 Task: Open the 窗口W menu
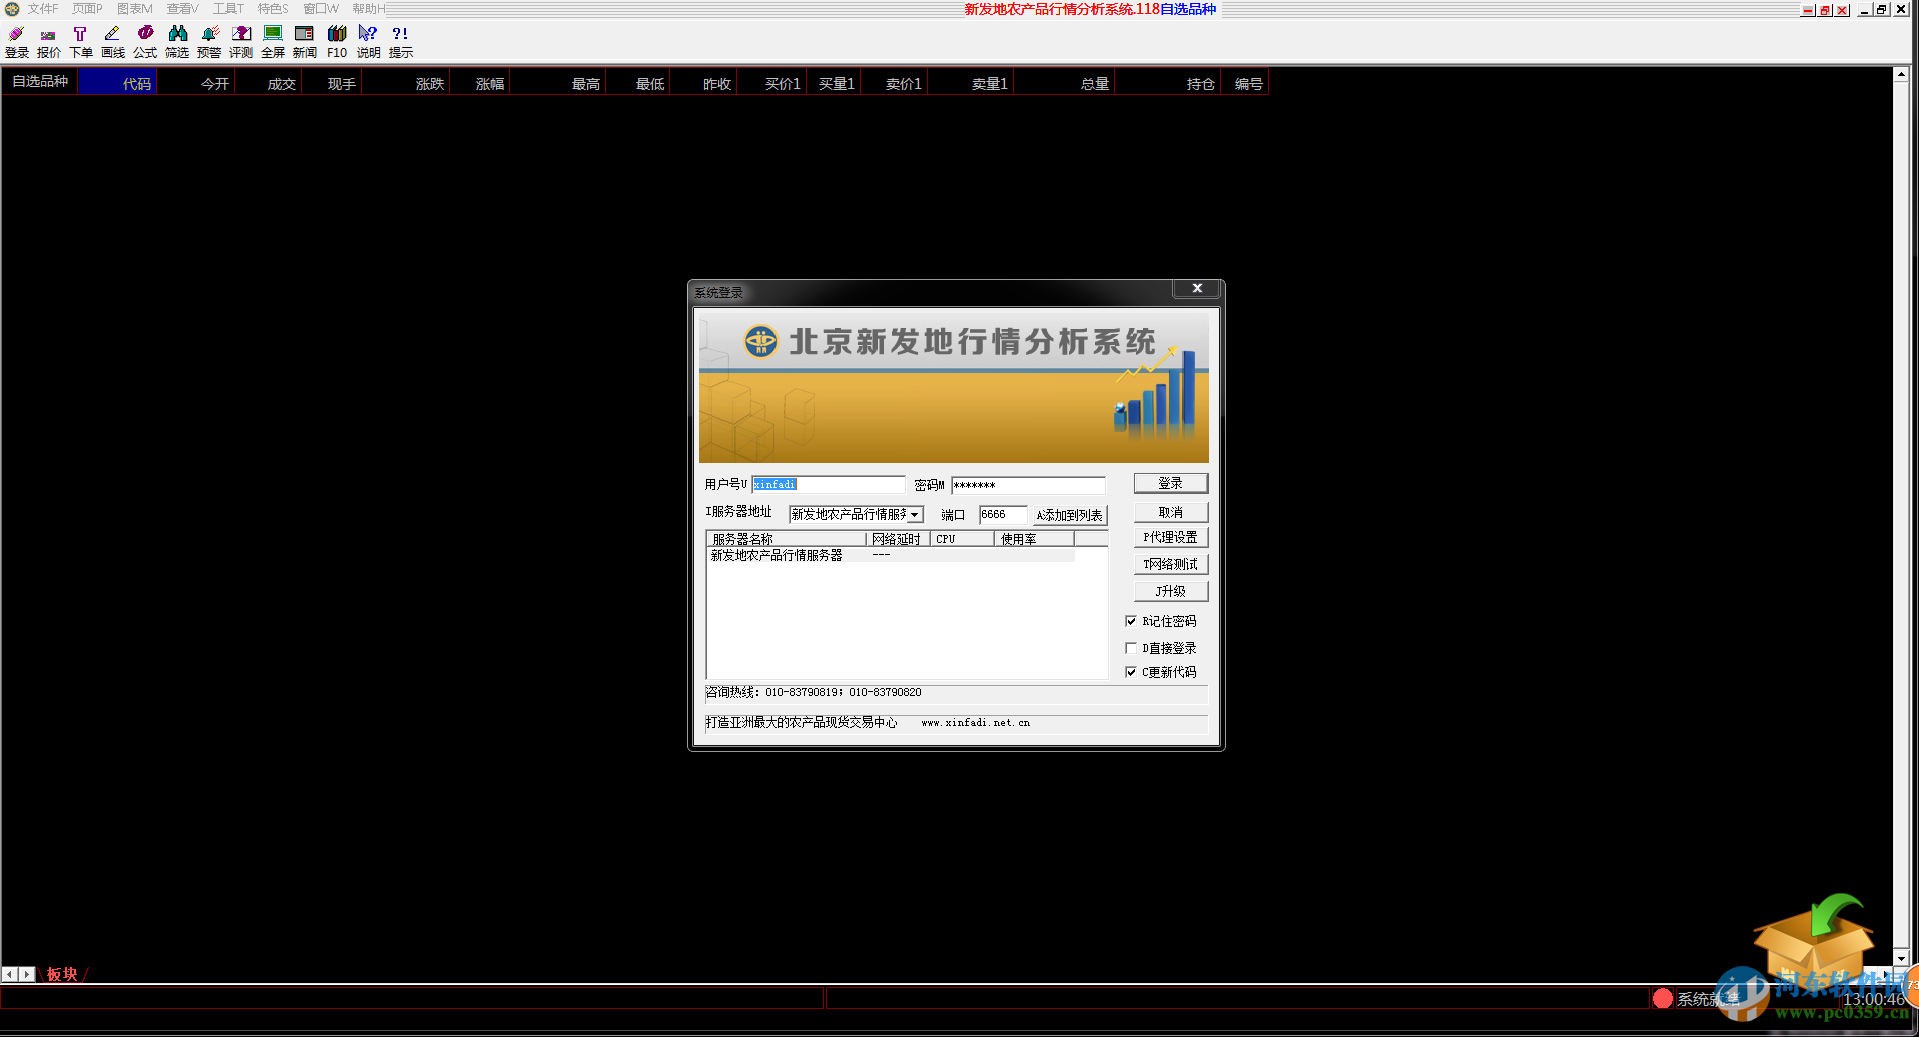[320, 9]
